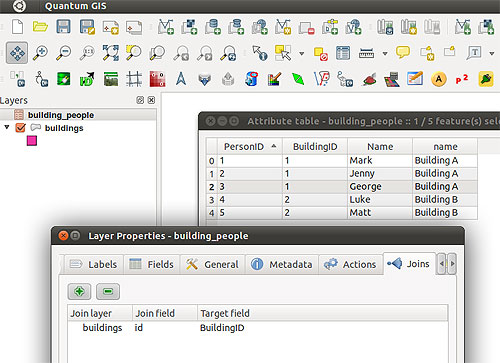Click the green add join button
Viewport: 500px width, 363px height.
coord(79,291)
